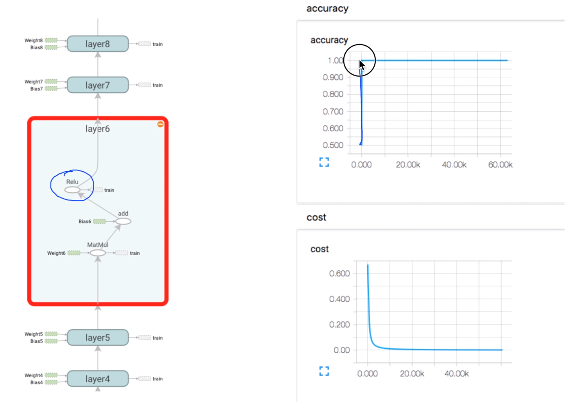Image resolution: width=579 pixels, height=402 pixels.
Task: Click the 60.00k x-axis label on accuracy chart
Action: pos(500,165)
